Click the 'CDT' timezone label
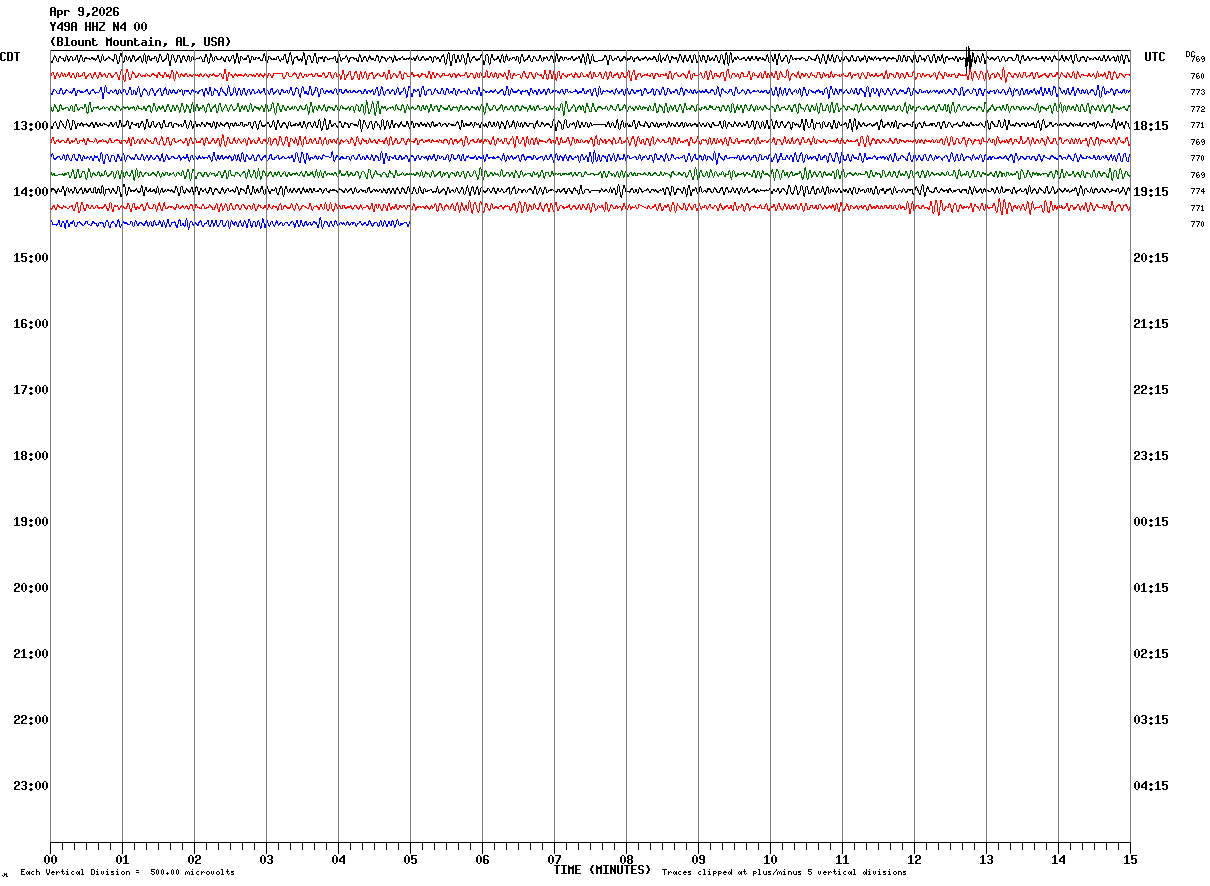This screenshot has height=886, width=1210. tap(10, 57)
